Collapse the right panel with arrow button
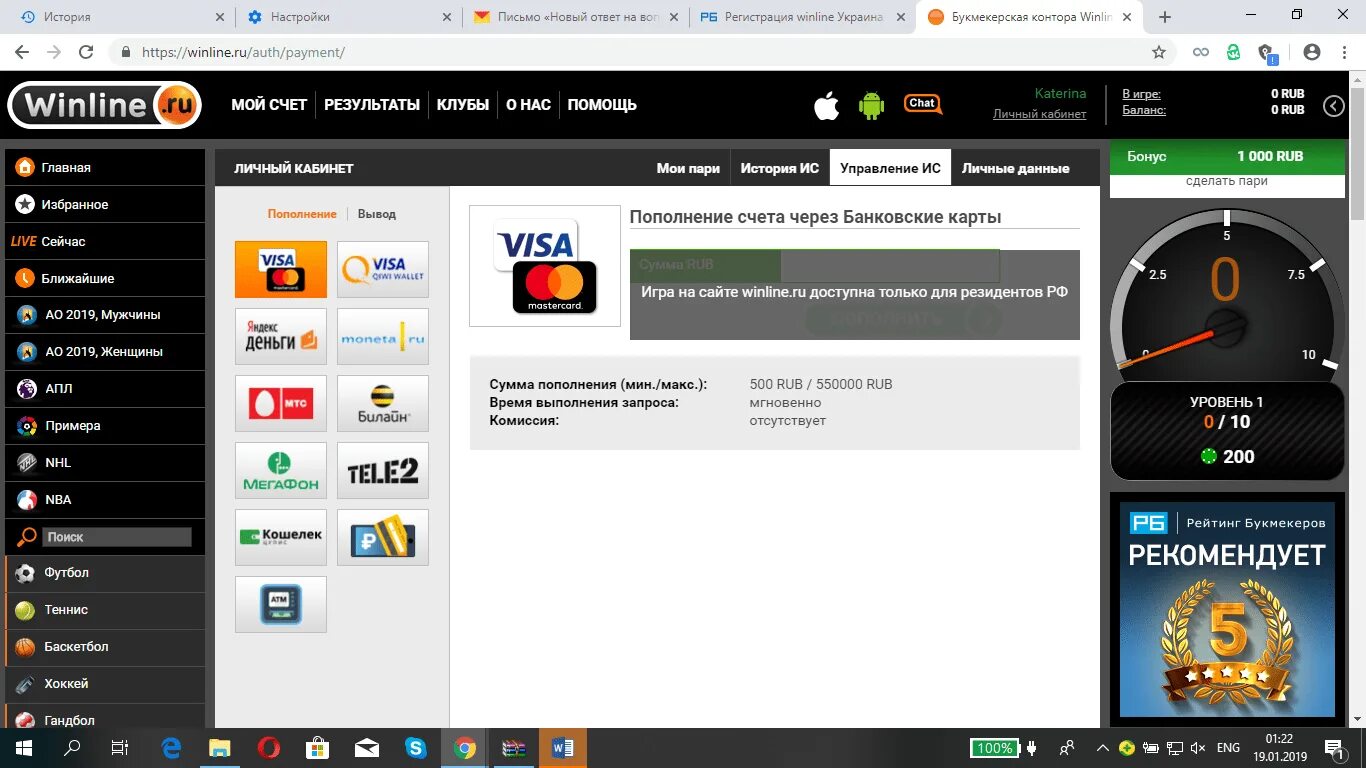Viewport: 1366px width, 768px height. pyautogui.click(x=1334, y=106)
